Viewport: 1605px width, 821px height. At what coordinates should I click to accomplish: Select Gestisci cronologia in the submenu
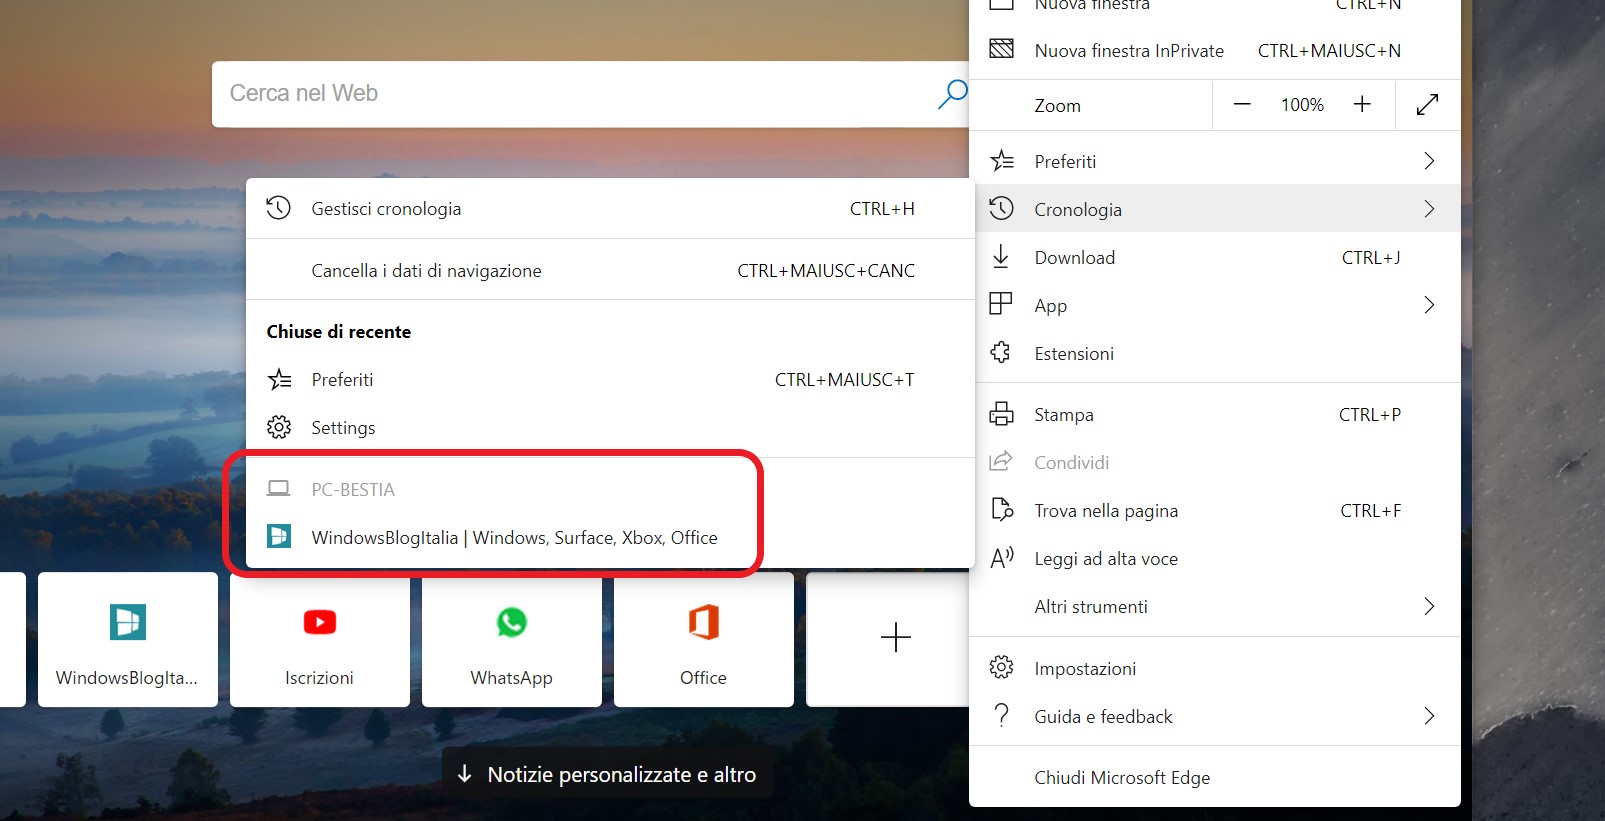(610, 208)
